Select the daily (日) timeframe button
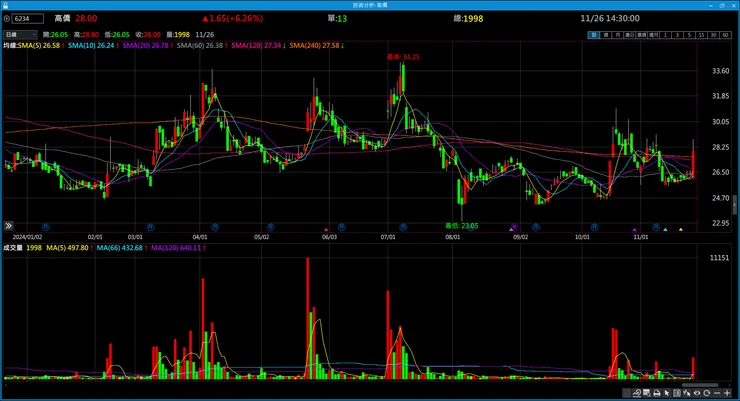 pos(594,35)
